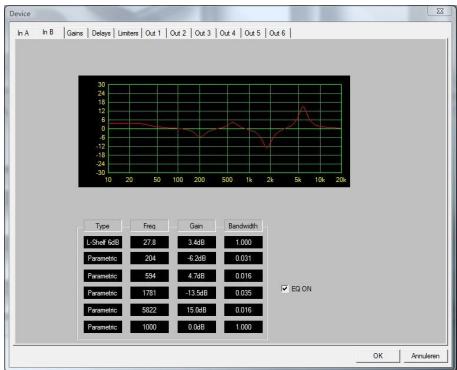Open the Limiters tab
The width and height of the screenshot is (457, 370).
click(128, 33)
